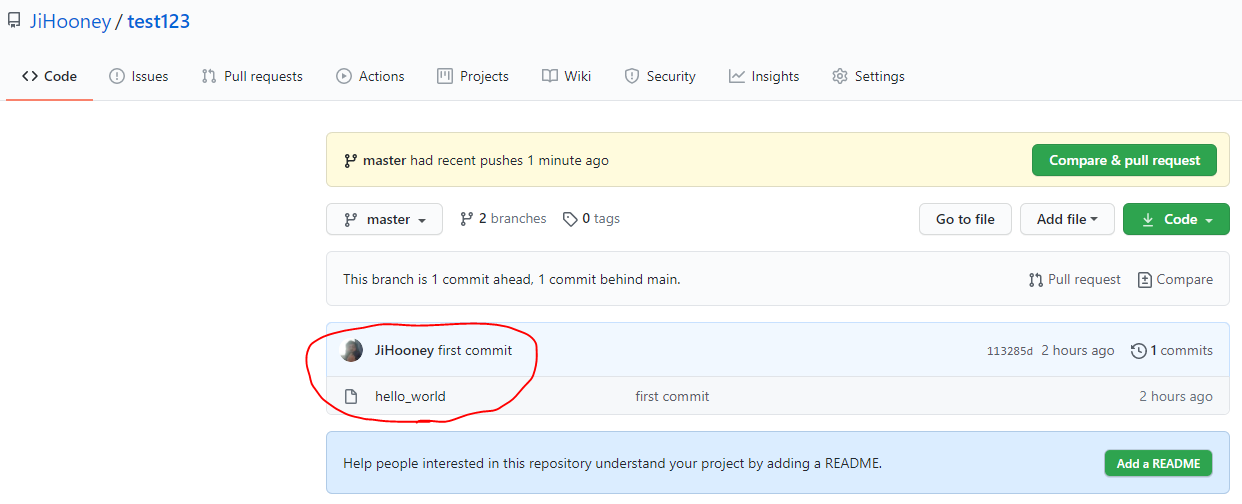Screen dimensions: 1242x504
Task: Click the Issues tab circle icon
Action: (x=116, y=76)
